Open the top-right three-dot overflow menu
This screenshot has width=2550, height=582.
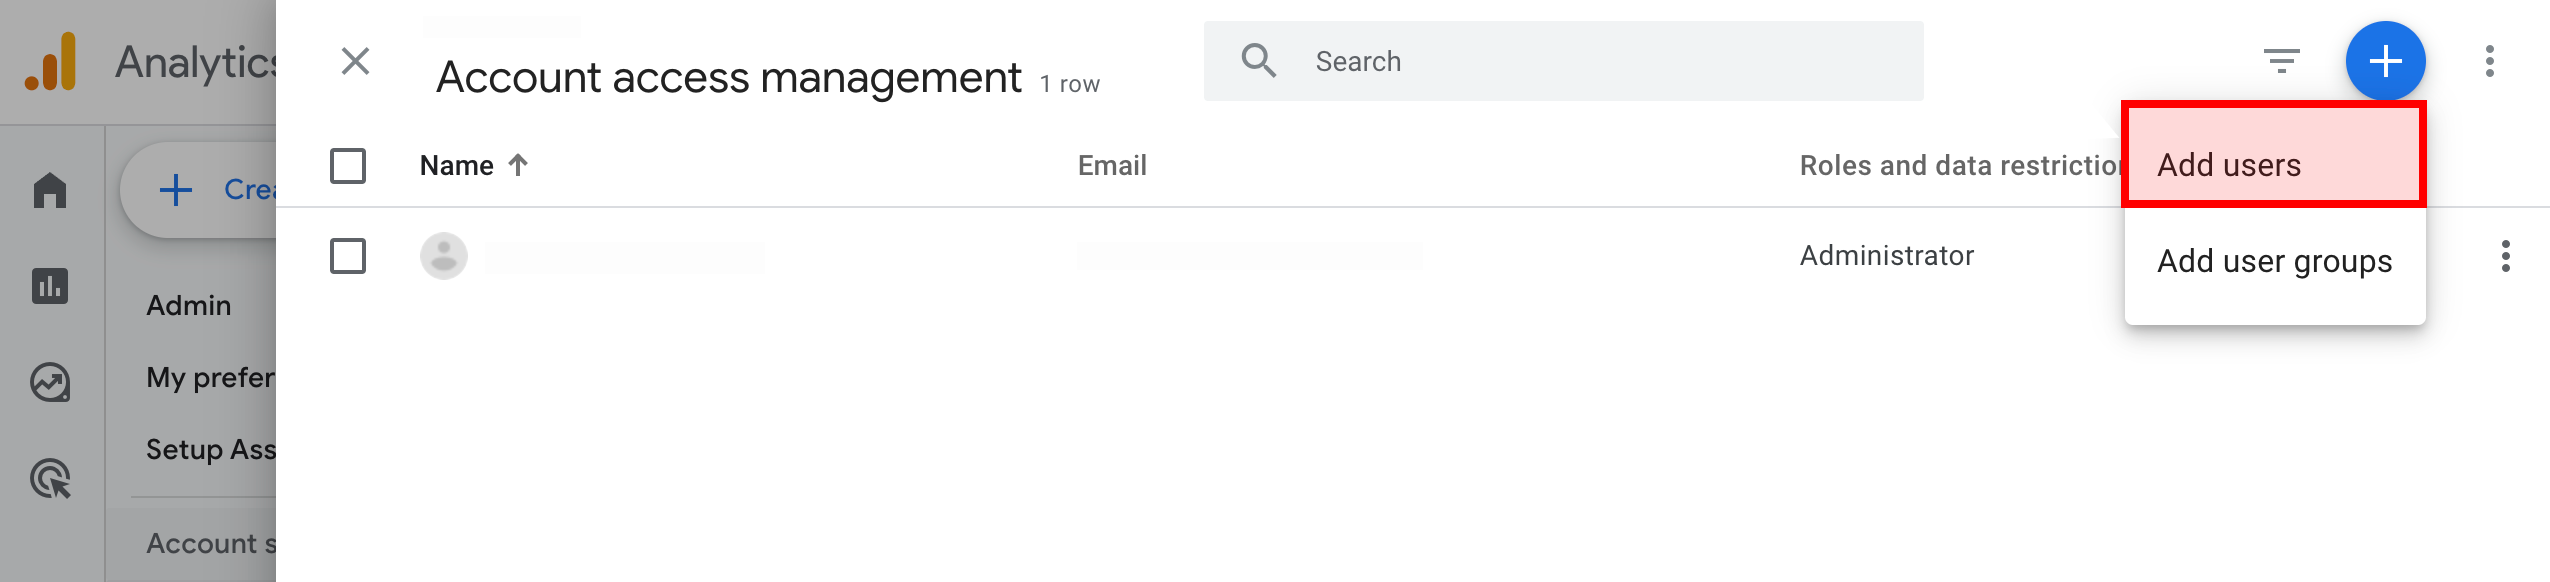point(2489,61)
